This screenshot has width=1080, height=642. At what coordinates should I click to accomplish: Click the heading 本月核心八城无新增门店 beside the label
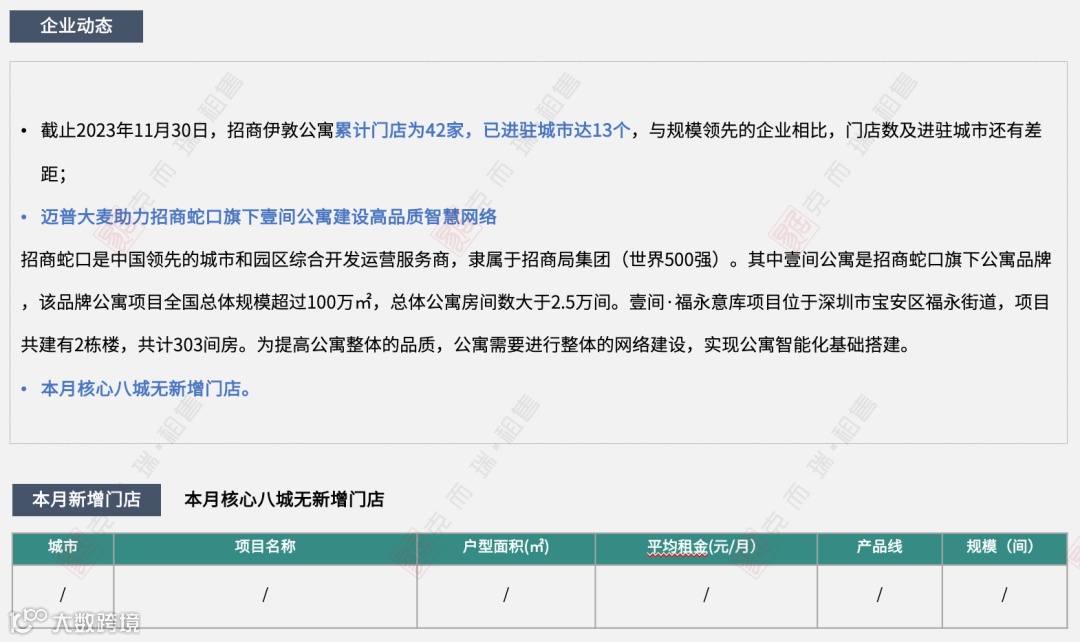click(x=284, y=499)
